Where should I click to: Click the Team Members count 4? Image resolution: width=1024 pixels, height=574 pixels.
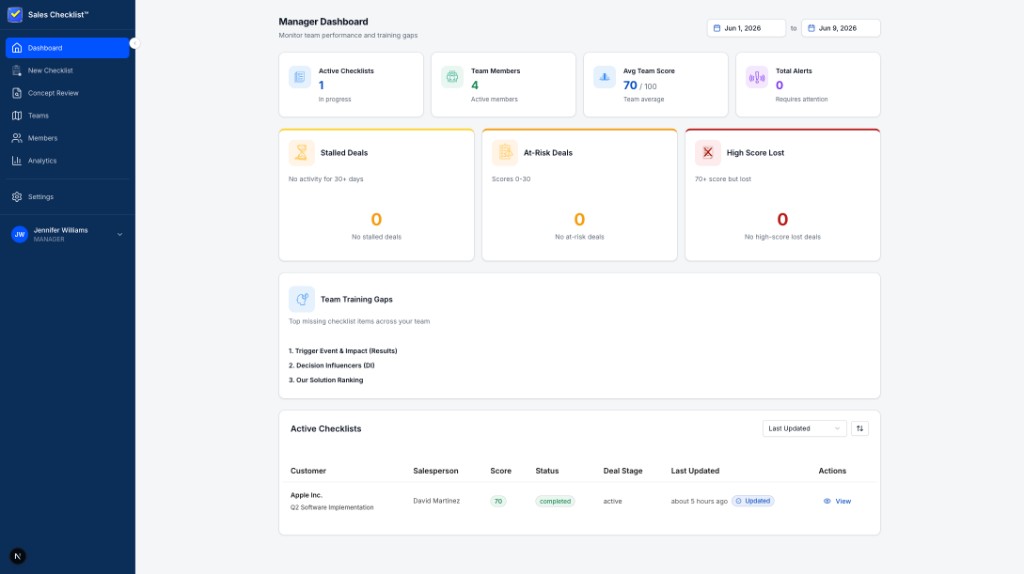click(475, 85)
